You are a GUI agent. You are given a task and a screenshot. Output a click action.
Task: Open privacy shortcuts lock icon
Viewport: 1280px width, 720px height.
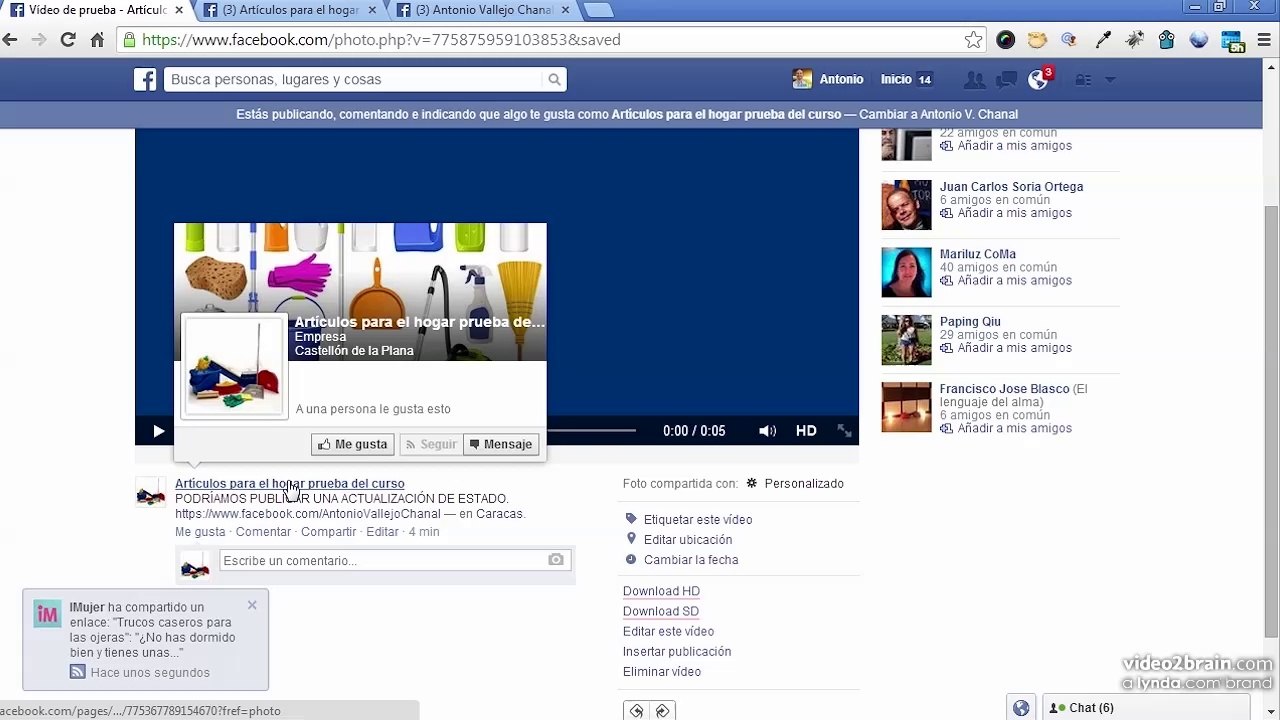click(1083, 80)
